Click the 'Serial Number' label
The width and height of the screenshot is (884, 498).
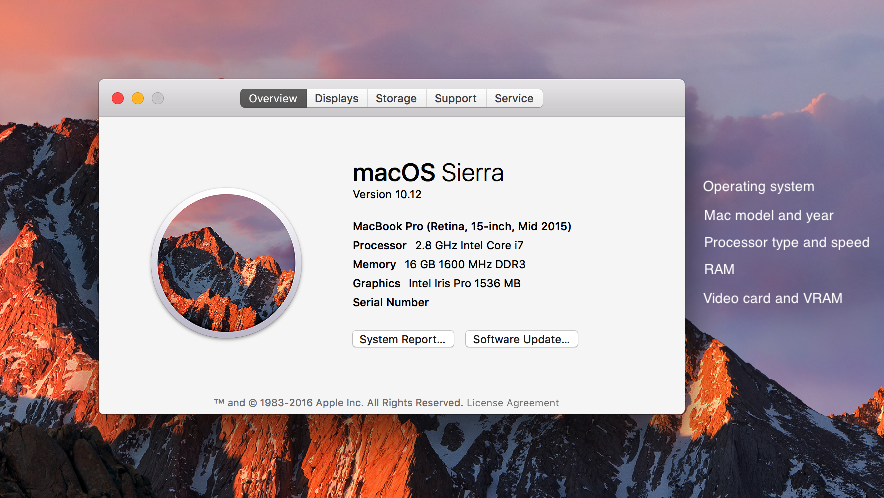click(x=391, y=302)
